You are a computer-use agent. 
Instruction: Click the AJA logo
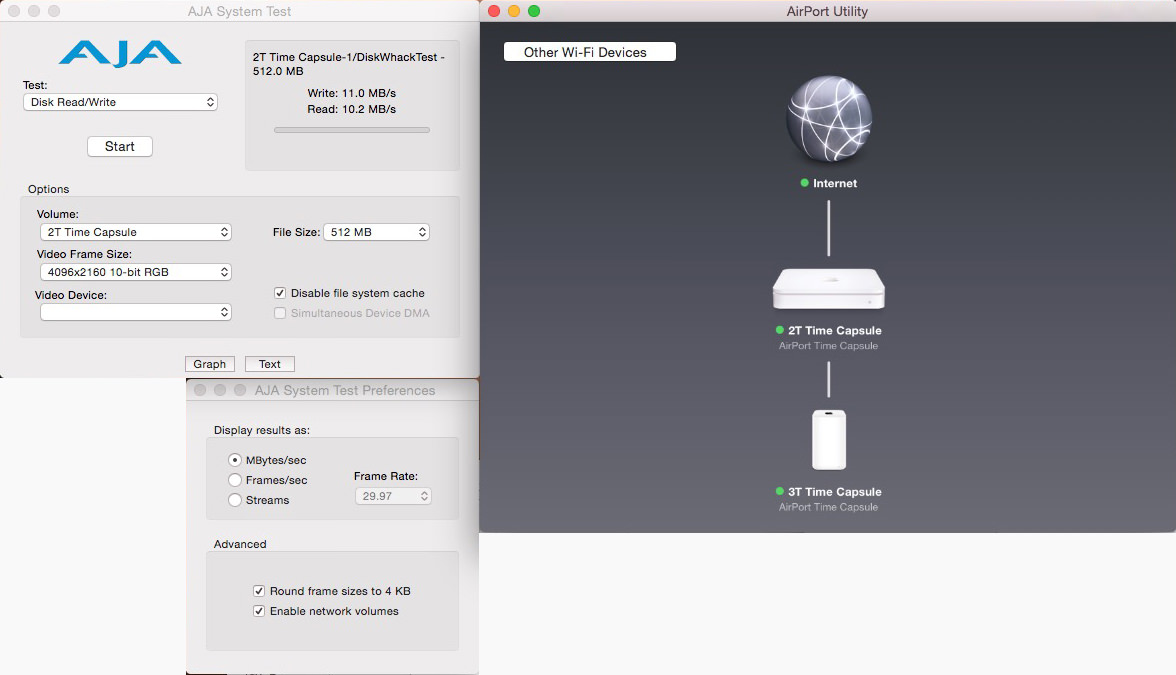click(x=120, y=54)
